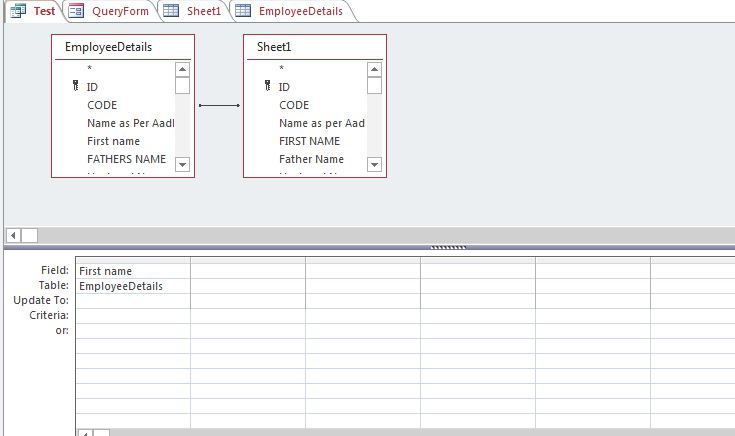
Task: Click Field cell in second grid column
Action: click(248, 271)
